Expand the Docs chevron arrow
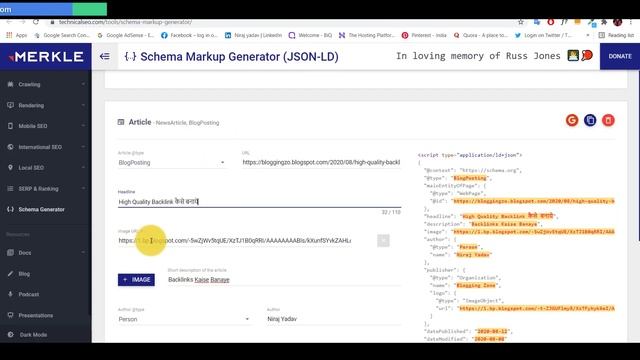Screen dimensions: 640x360 tap(83, 253)
